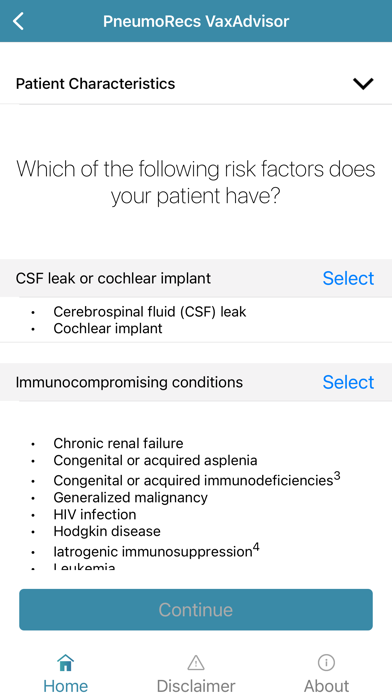392x696 pixels.
Task: Open the Home house icon
Action: (65, 663)
